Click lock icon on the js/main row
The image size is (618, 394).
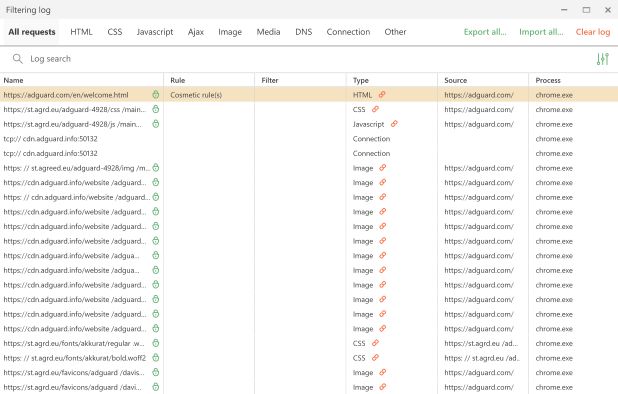[x=156, y=124]
